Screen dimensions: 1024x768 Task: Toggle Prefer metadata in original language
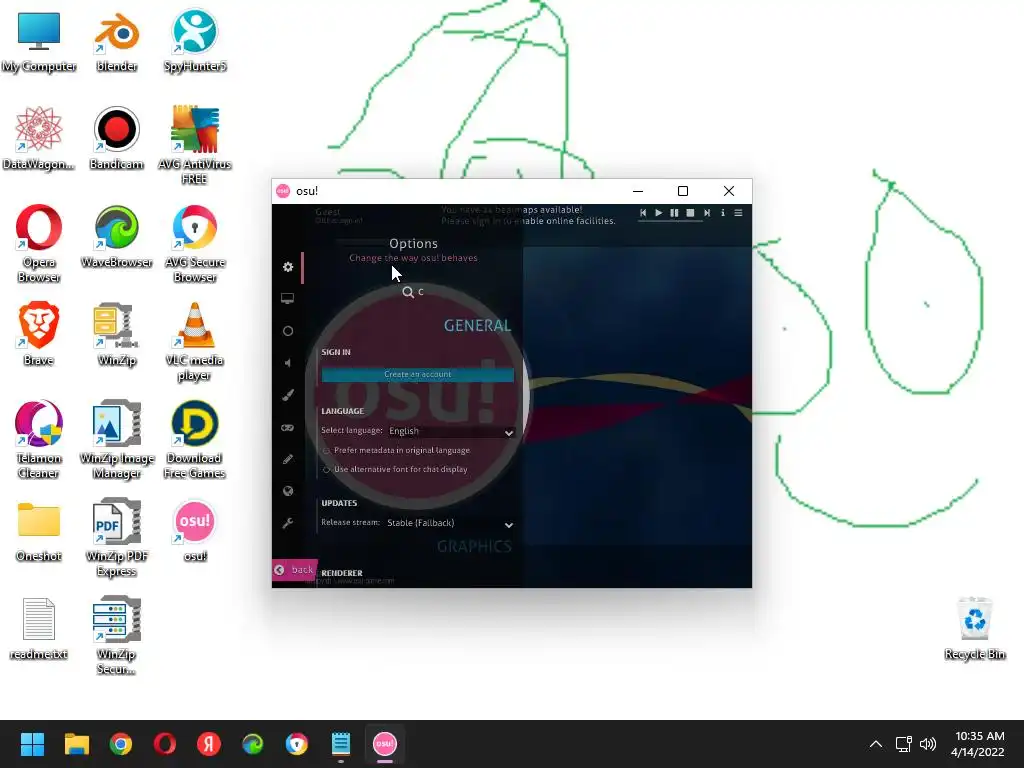[396, 450]
